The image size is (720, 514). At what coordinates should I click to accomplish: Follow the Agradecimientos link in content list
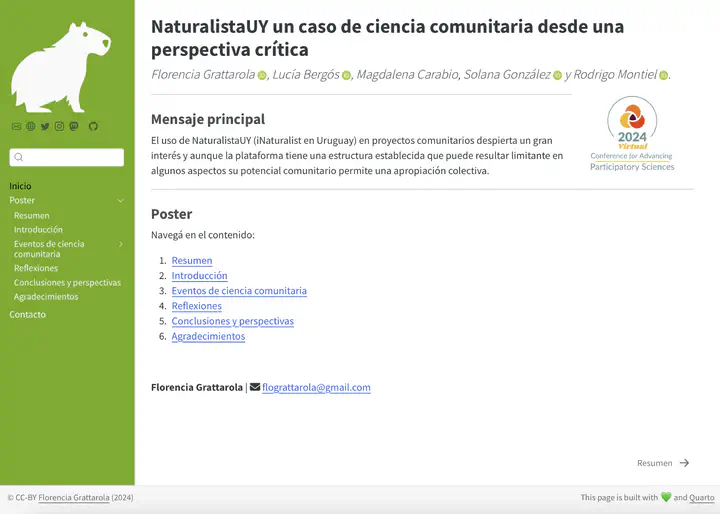[208, 336]
